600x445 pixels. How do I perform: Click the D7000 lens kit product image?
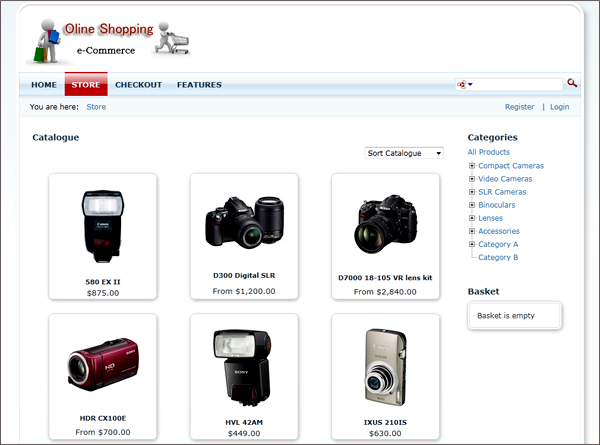point(385,223)
